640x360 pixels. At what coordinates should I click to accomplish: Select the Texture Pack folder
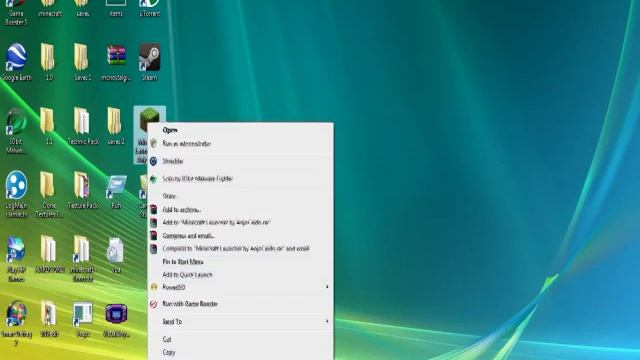point(83,190)
